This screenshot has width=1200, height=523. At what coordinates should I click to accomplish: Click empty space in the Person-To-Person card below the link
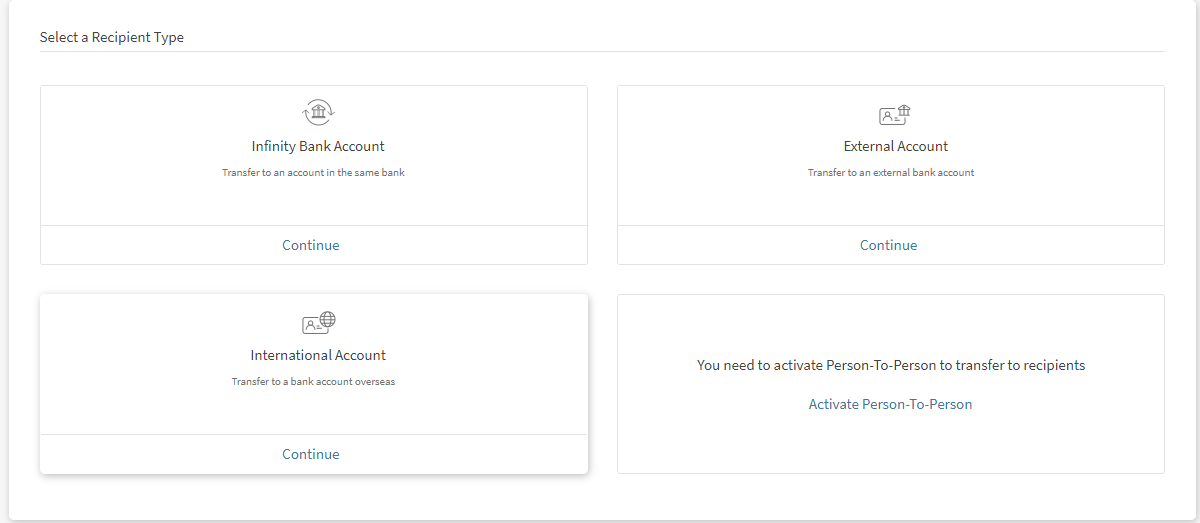[x=890, y=445]
